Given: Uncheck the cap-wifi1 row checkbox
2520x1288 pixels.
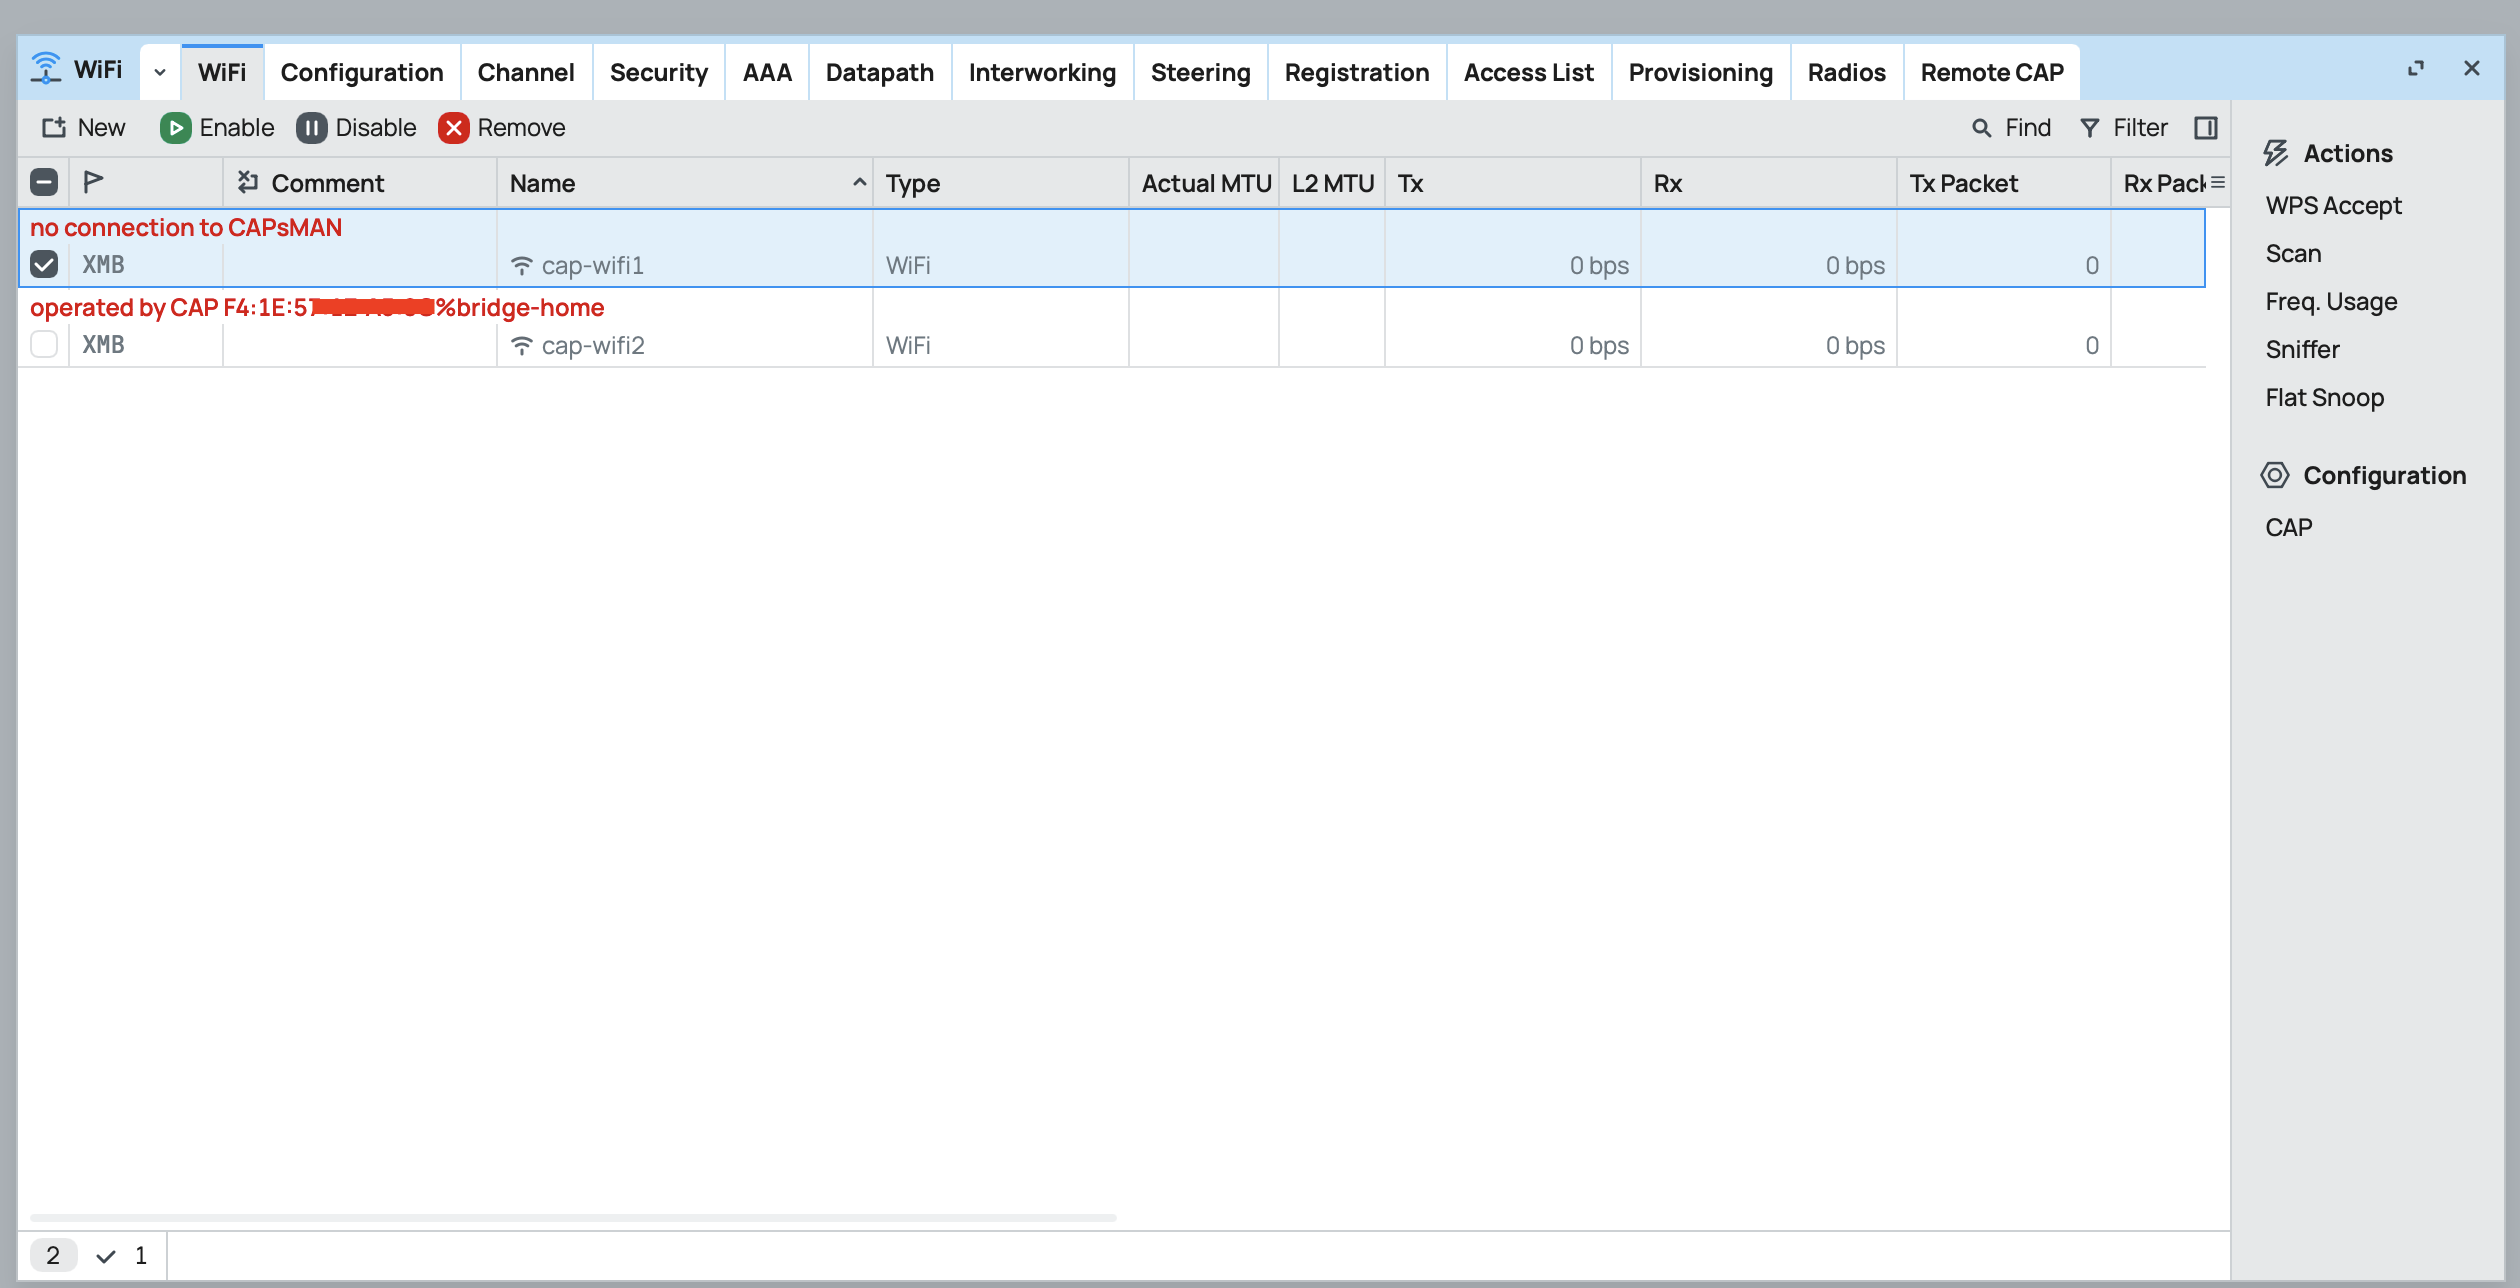Looking at the screenshot, I should (x=44, y=265).
